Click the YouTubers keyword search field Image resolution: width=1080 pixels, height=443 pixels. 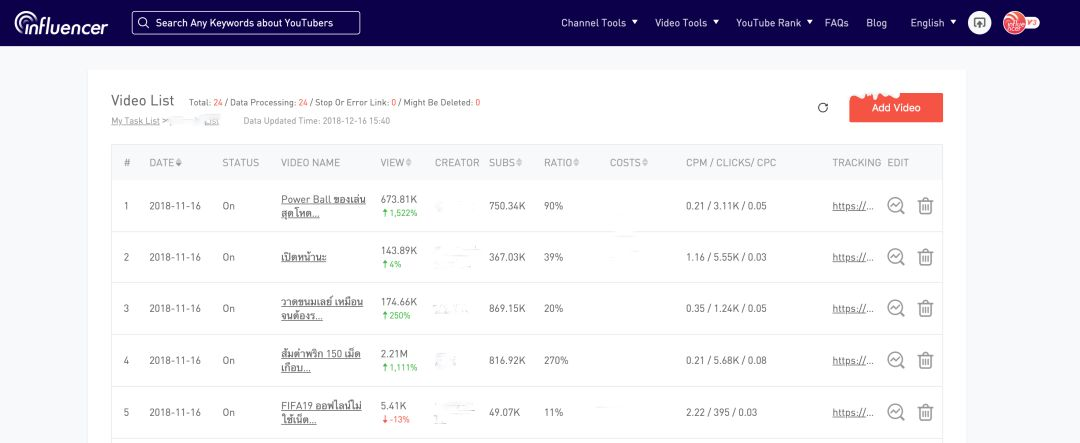[246, 23]
